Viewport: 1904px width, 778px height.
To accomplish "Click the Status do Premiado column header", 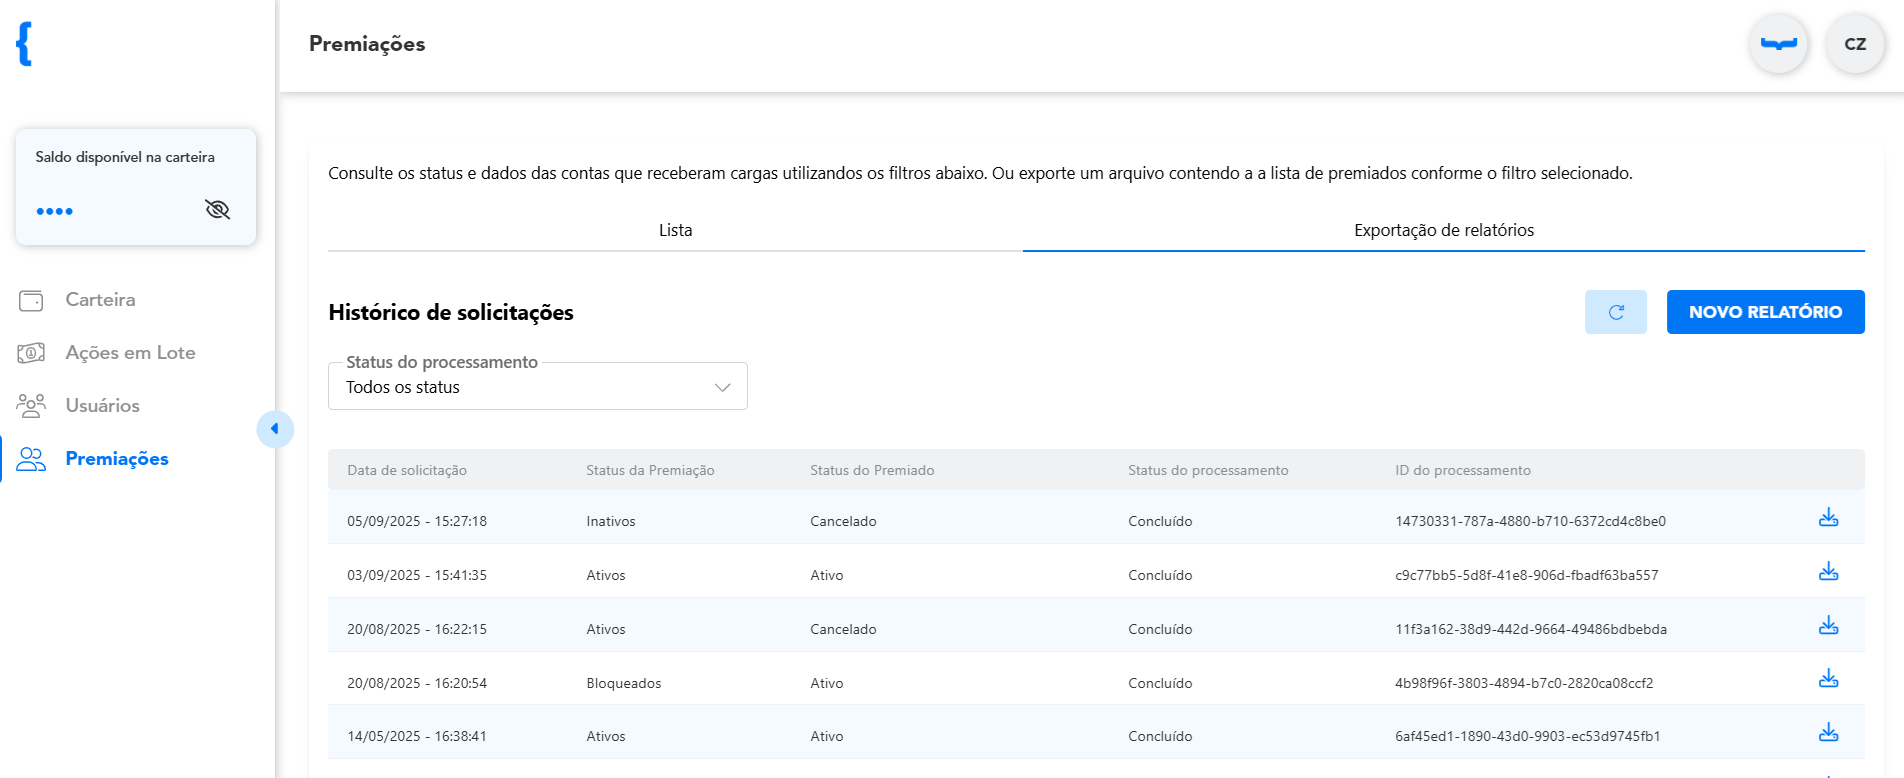I will [872, 470].
